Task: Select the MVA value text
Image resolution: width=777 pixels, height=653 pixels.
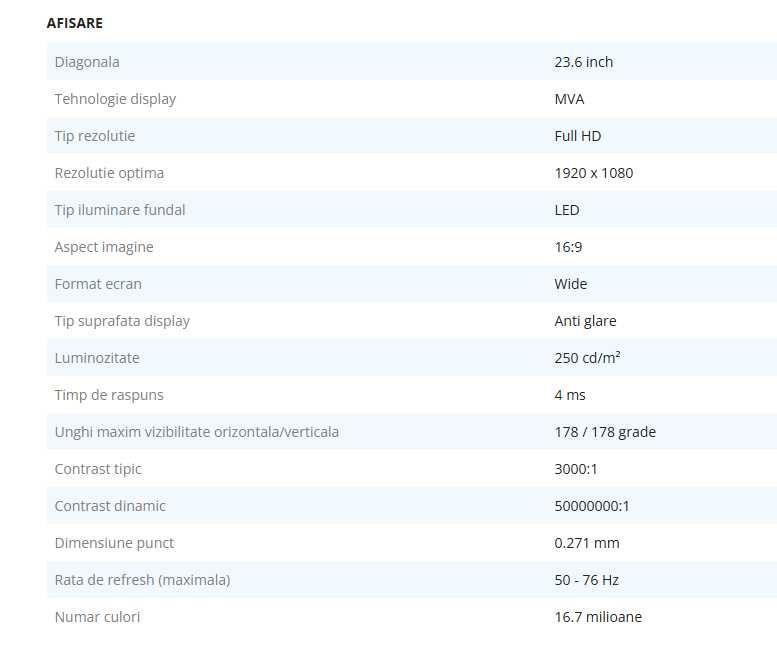Action: click(x=569, y=99)
